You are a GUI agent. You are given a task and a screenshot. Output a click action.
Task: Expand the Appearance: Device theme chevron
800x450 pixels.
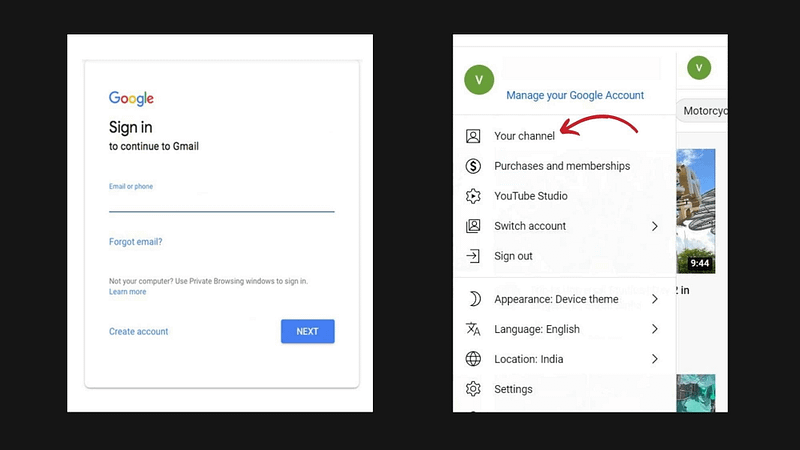coord(655,299)
